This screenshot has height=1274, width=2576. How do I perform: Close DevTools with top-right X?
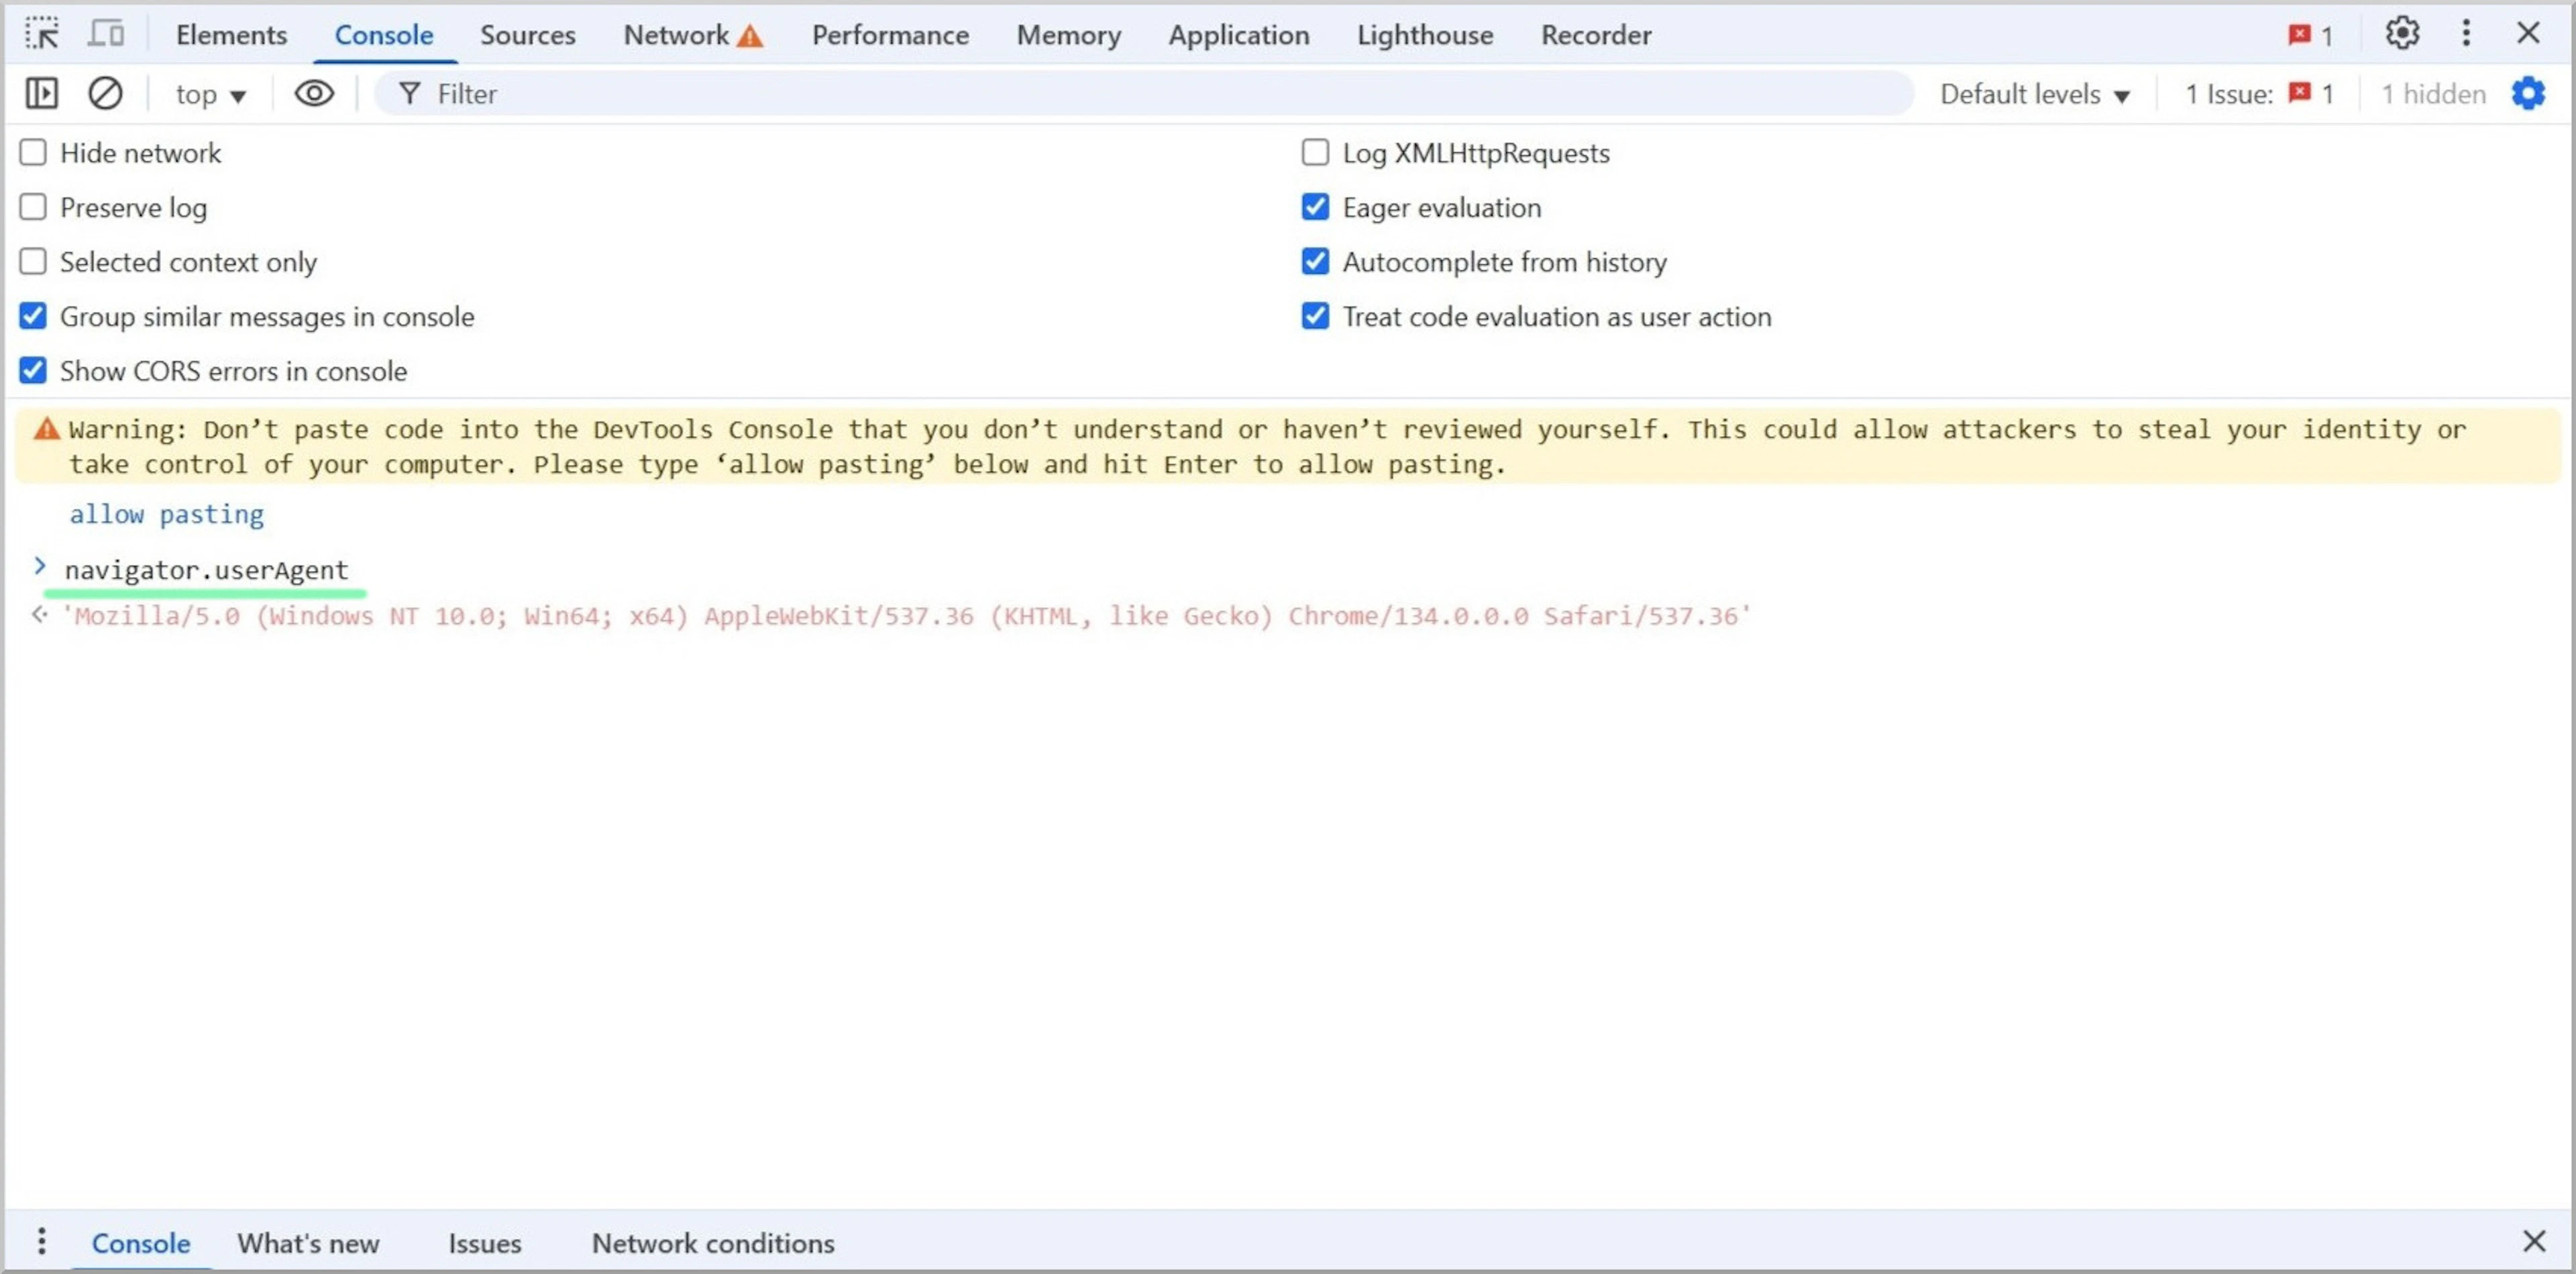coord(2528,34)
